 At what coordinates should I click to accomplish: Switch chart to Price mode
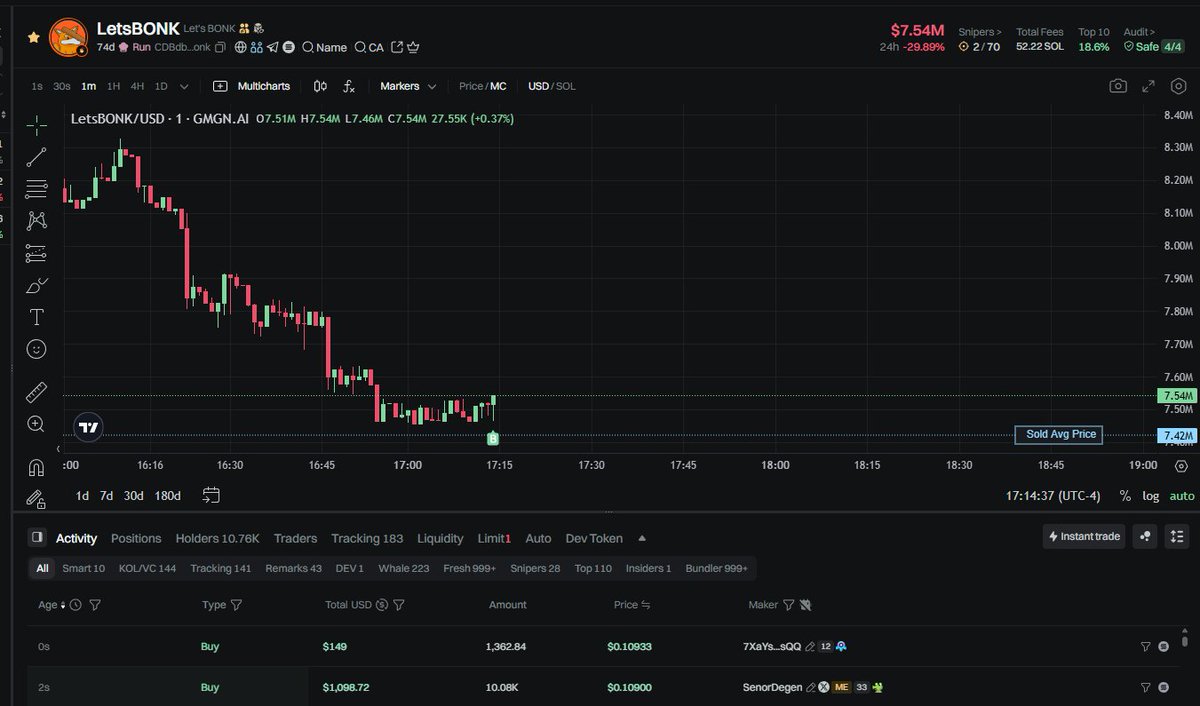470,86
